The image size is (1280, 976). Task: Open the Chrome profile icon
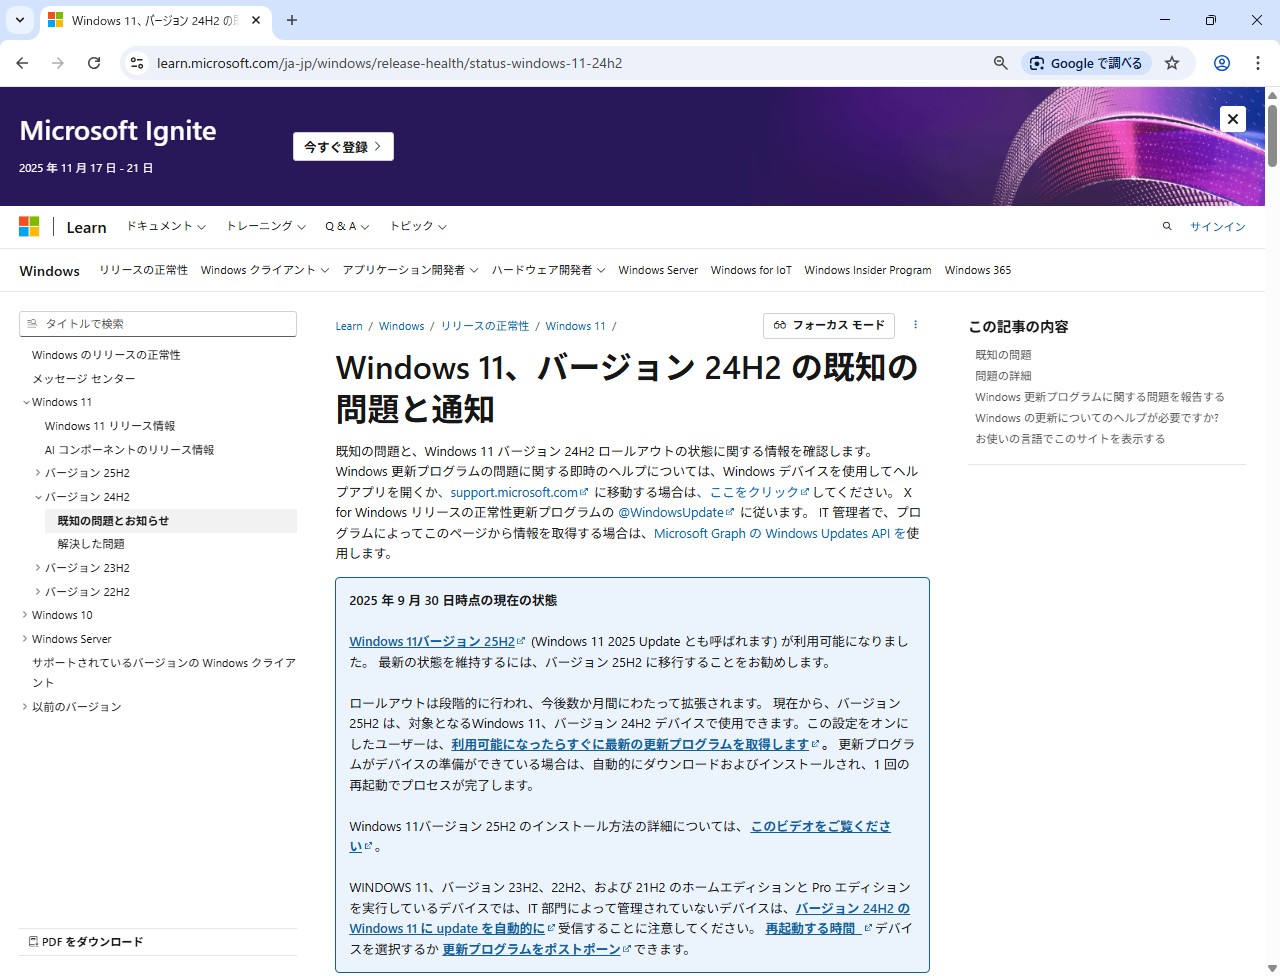(1221, 63)
